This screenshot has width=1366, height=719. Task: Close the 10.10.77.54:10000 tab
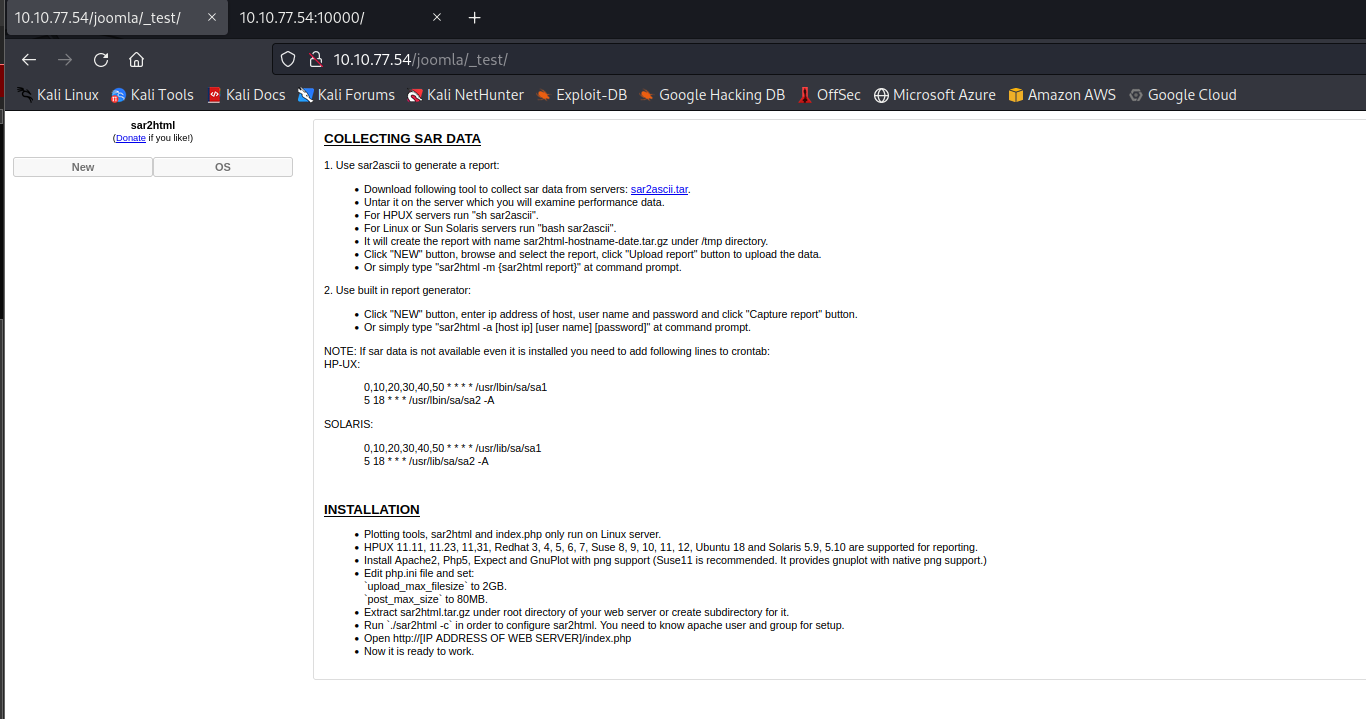pos(437,18)
